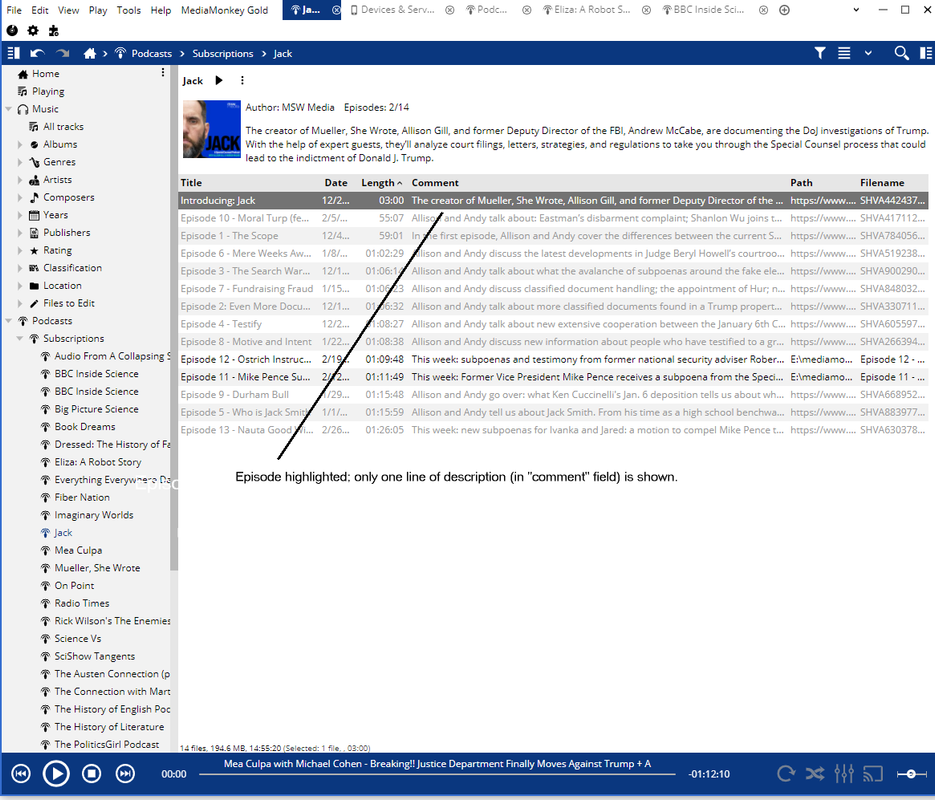935x800 pixels.
Task: Sort by the Length column header
Action: [382, 183]
